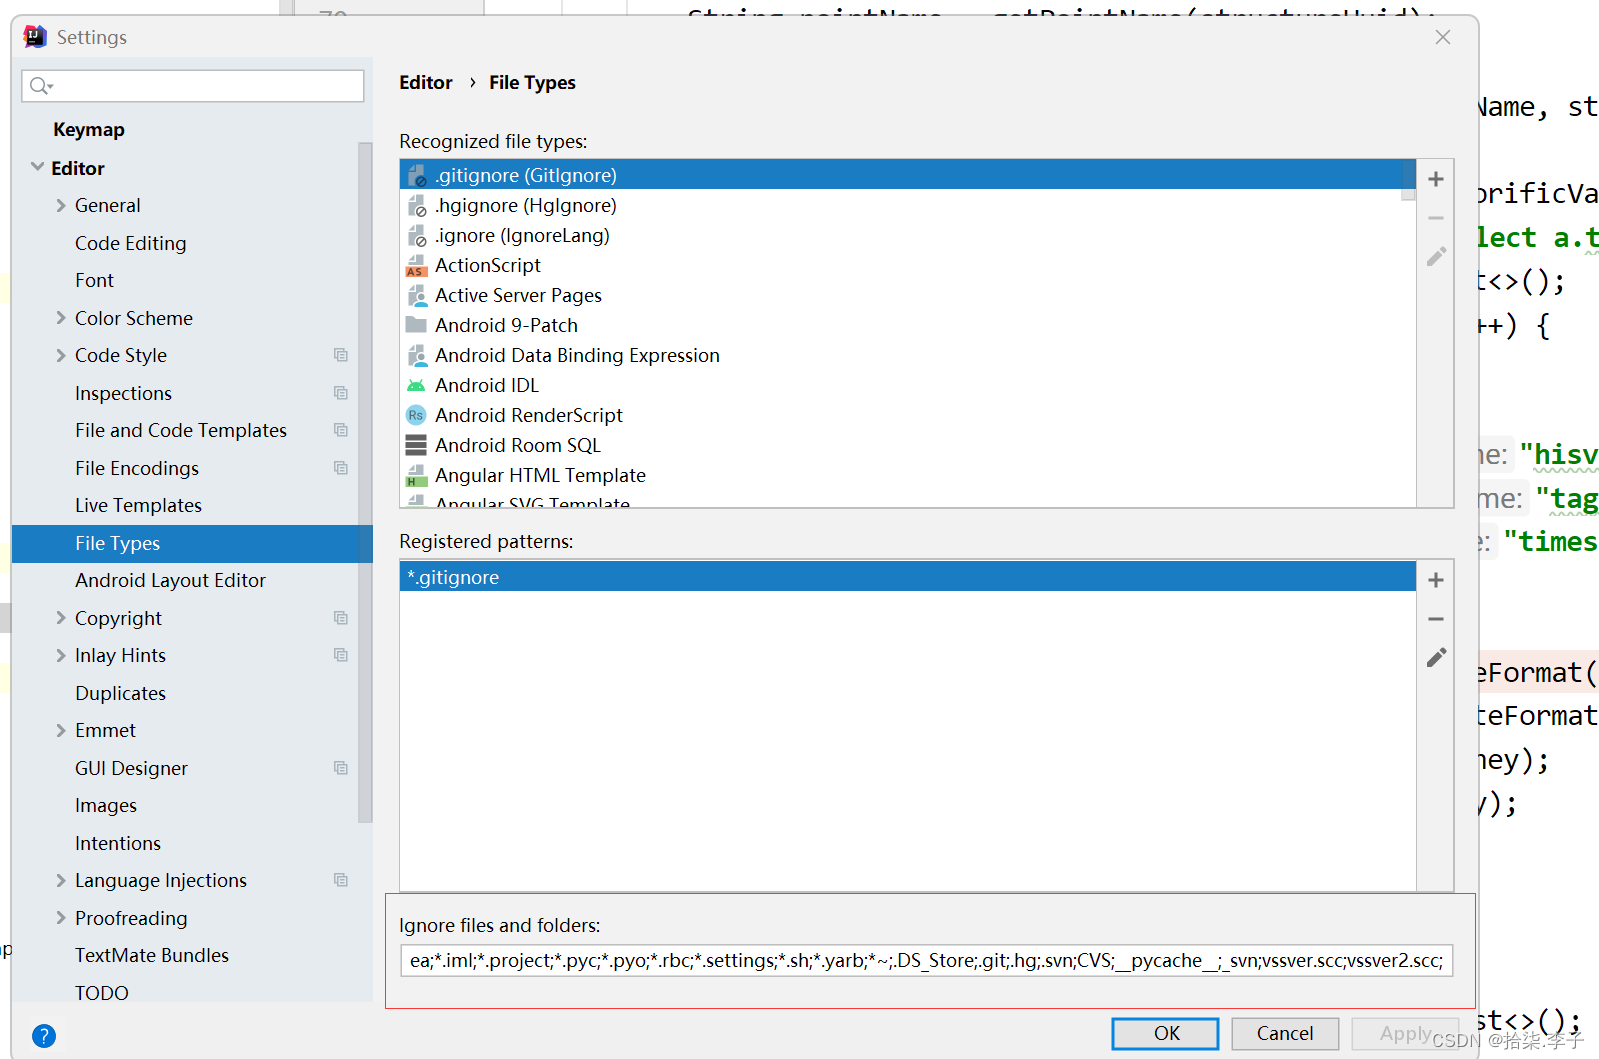Viewport: 1599px width, 1059px height.
Task: Edit the selected registered pattern
Action: point(1436,657)
